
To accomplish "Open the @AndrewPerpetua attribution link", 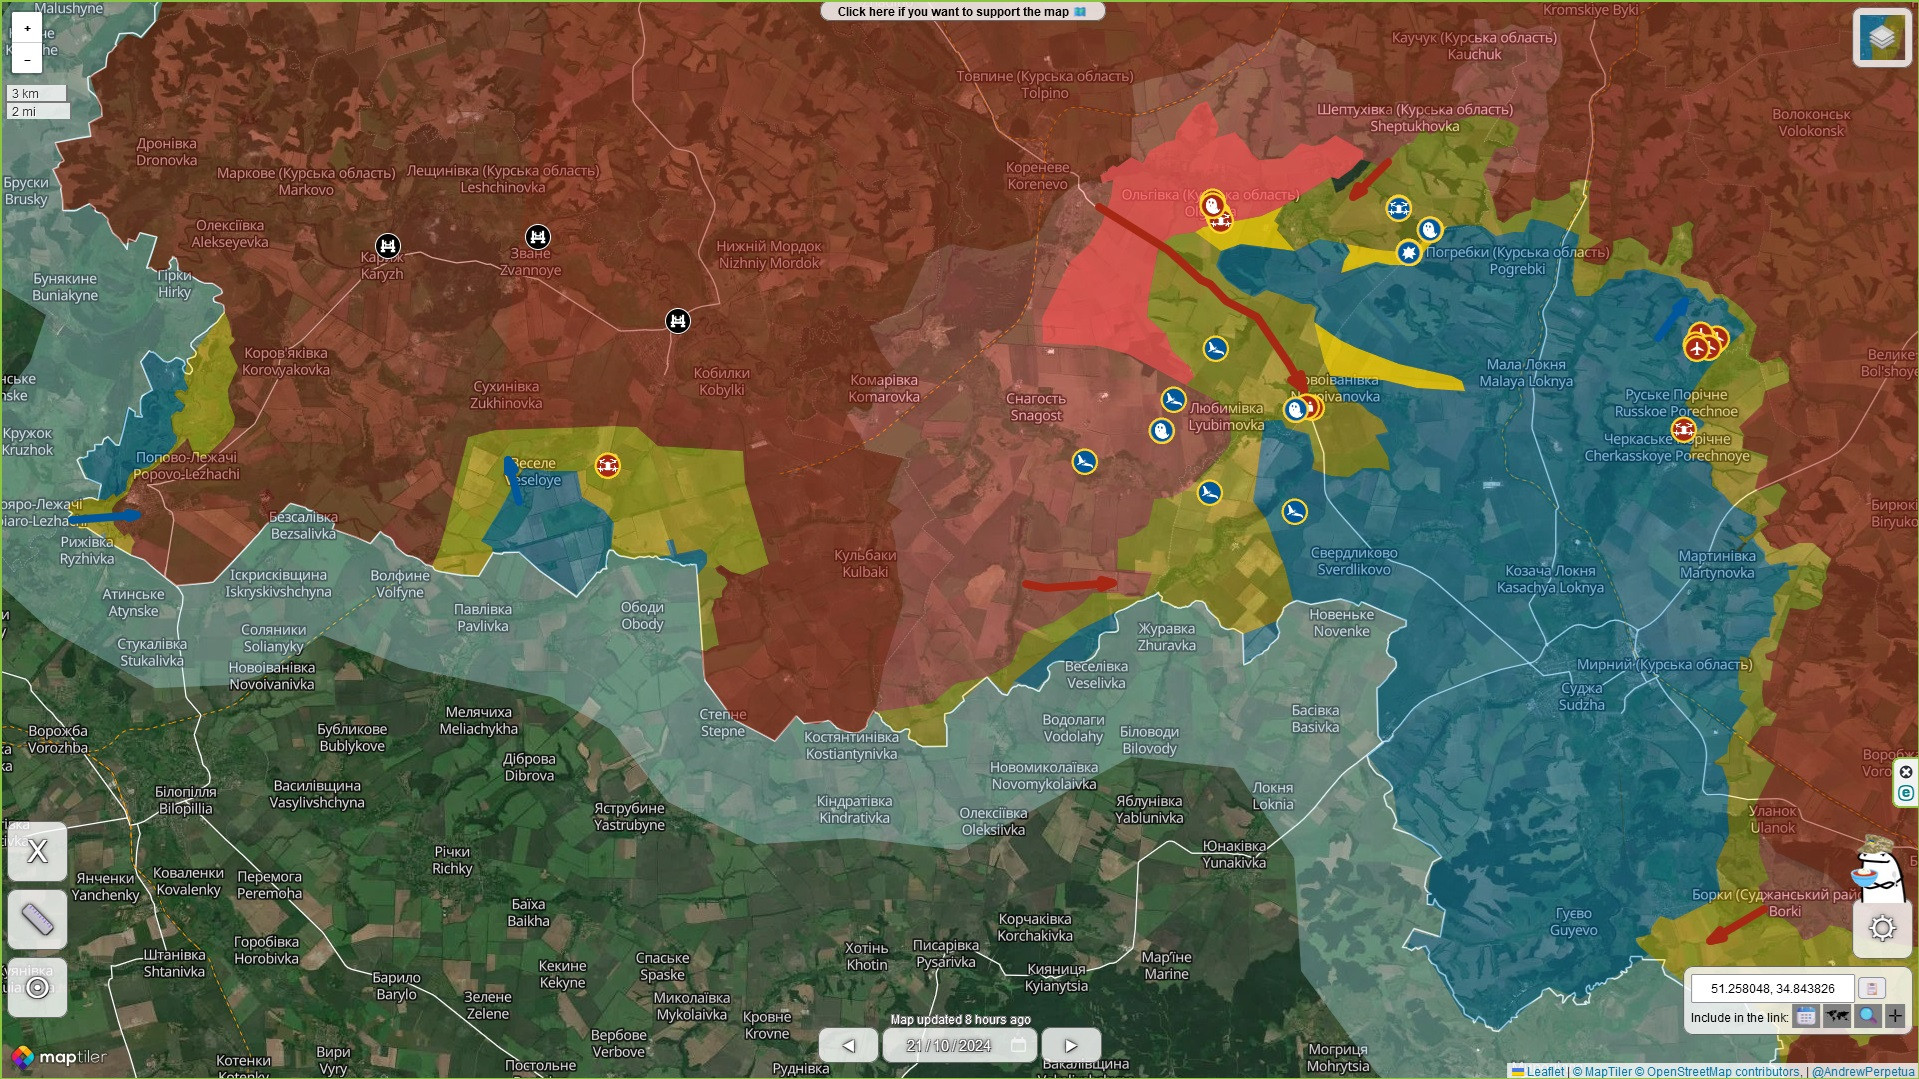I will coord(1862,1071).
